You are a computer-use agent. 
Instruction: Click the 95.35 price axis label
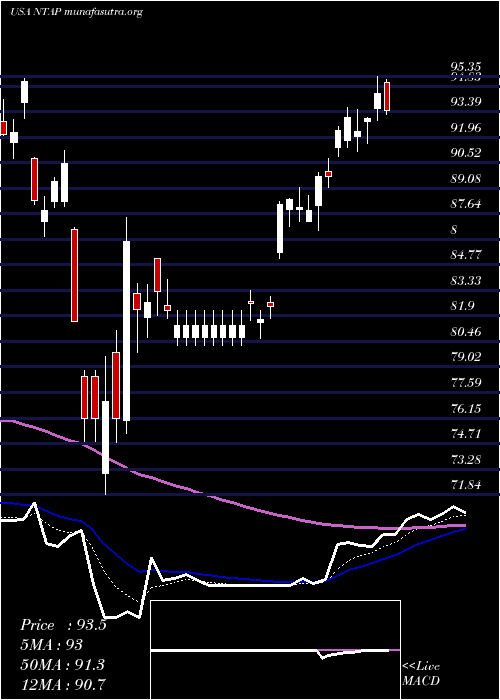(466, 67)
